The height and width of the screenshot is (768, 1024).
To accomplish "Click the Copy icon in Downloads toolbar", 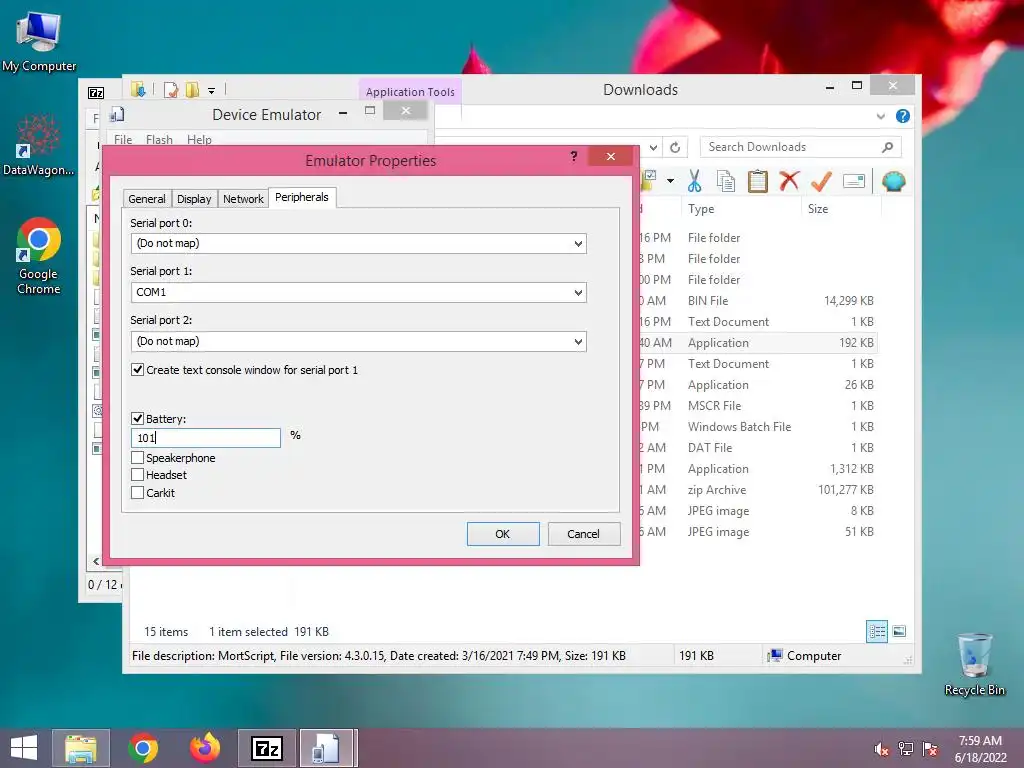I will pos(726,181).
